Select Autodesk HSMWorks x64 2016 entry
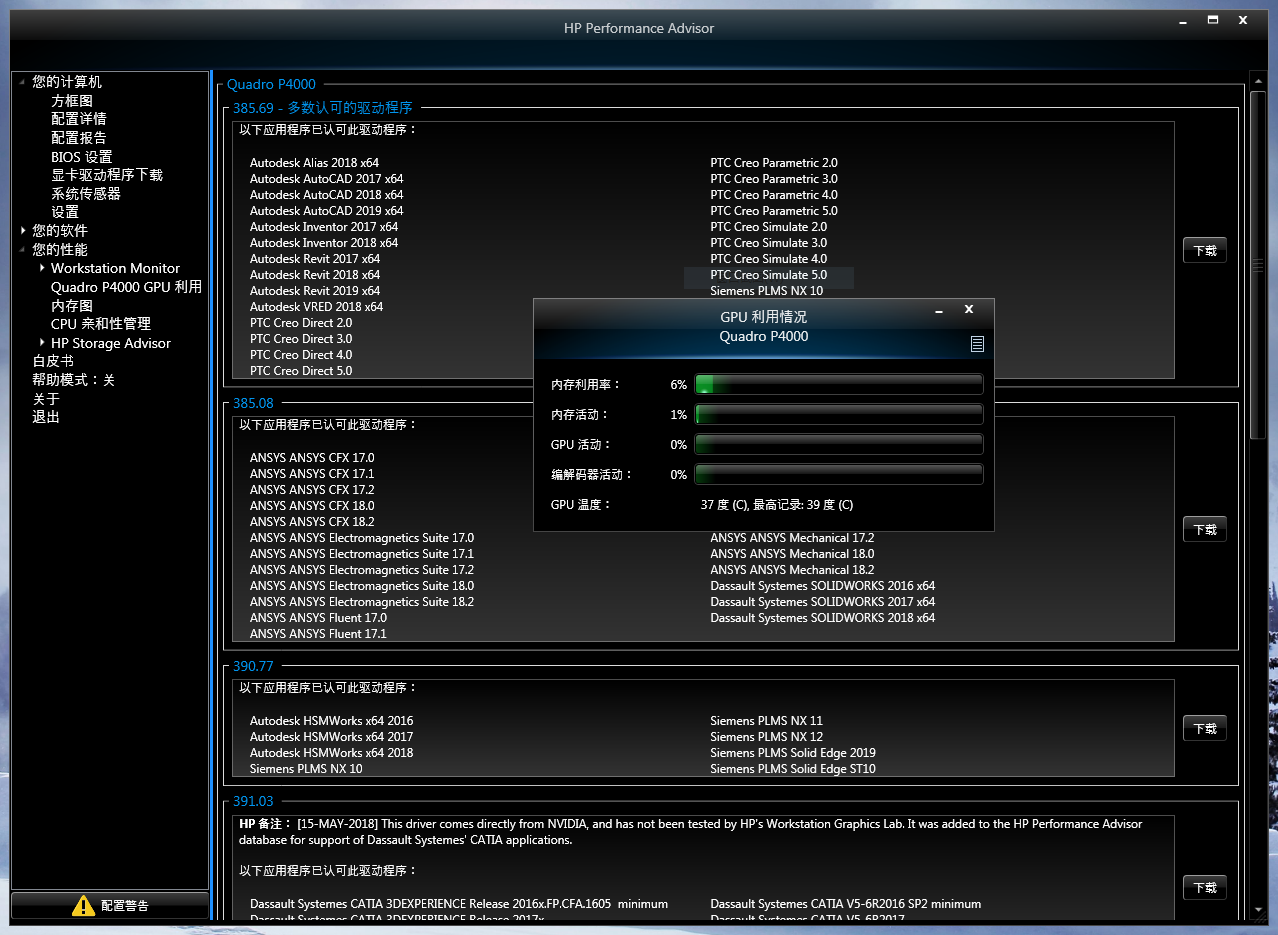Viewport: 1278px width, 935px height. [x=331, y=721]
